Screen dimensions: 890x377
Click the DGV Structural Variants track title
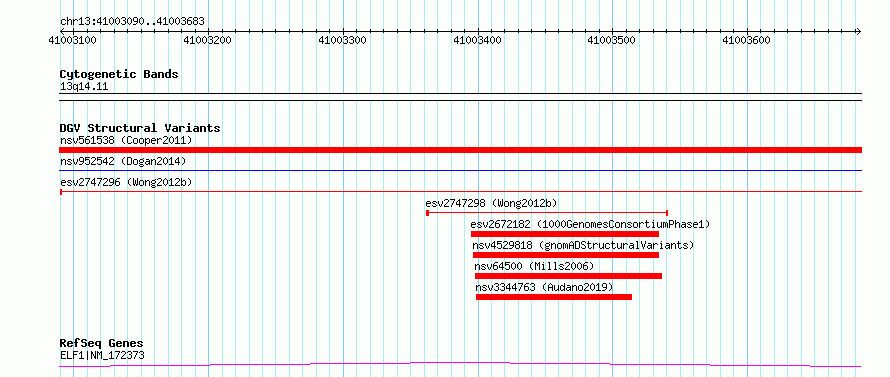(x=140, y=128)
